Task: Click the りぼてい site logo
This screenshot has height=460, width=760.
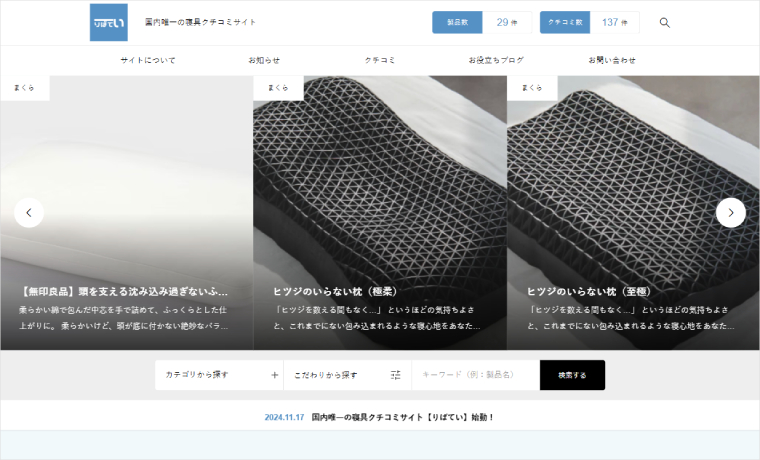Action: pyautogui.click(x=108, y=22)
